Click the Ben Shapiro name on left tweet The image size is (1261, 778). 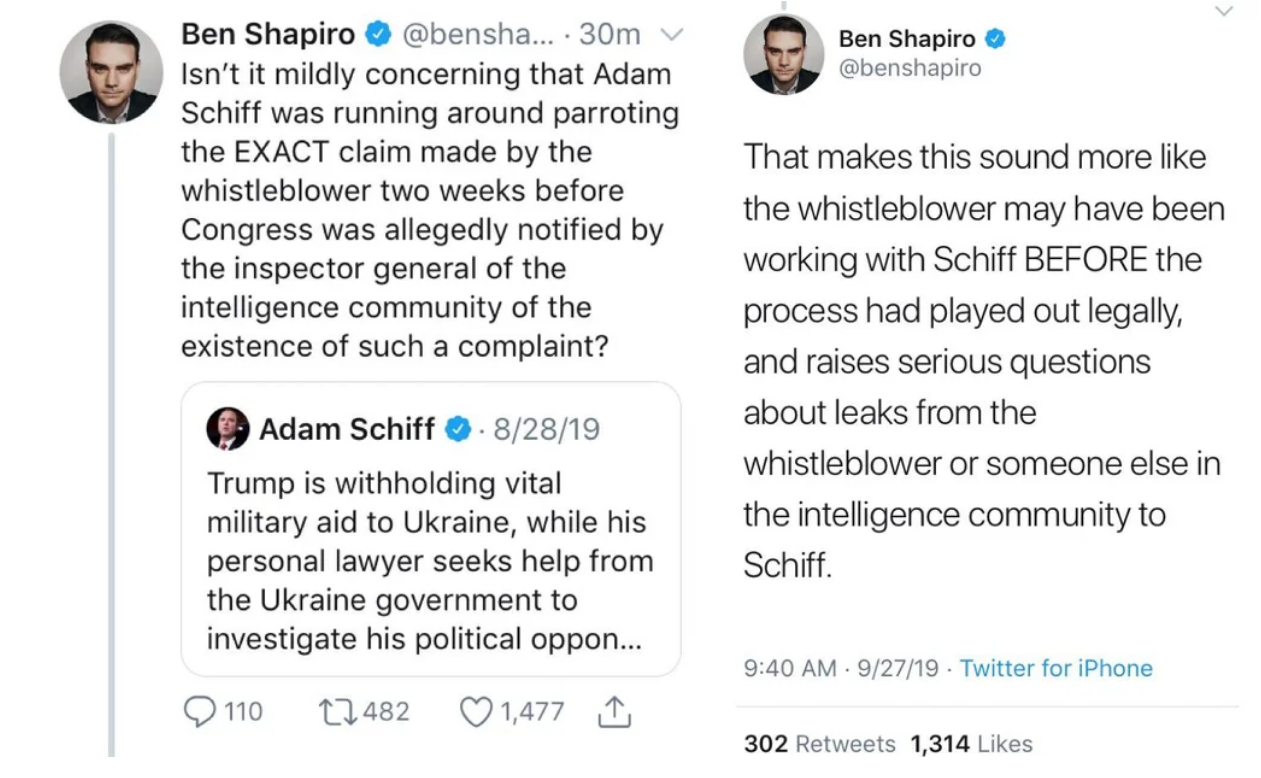267,35
